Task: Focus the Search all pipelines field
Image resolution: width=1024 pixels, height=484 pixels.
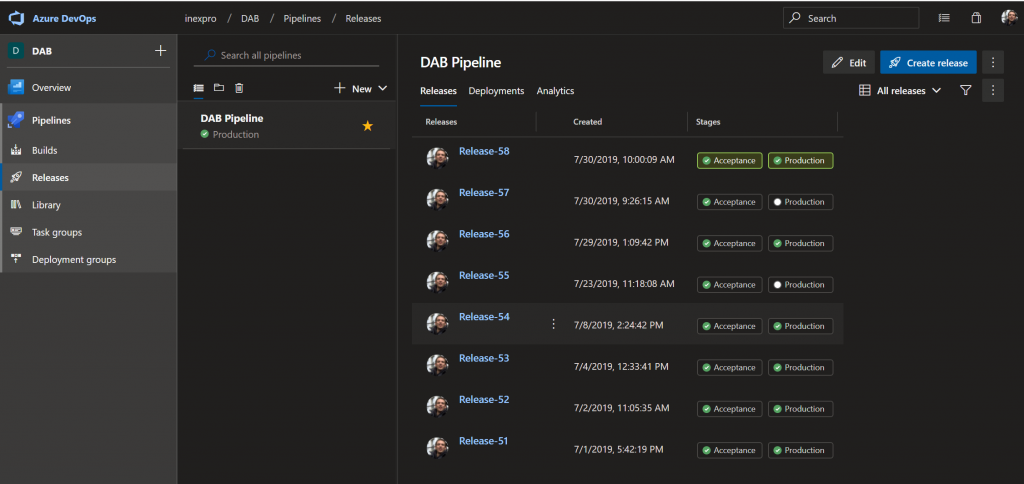Action: (x=286, y=56)
